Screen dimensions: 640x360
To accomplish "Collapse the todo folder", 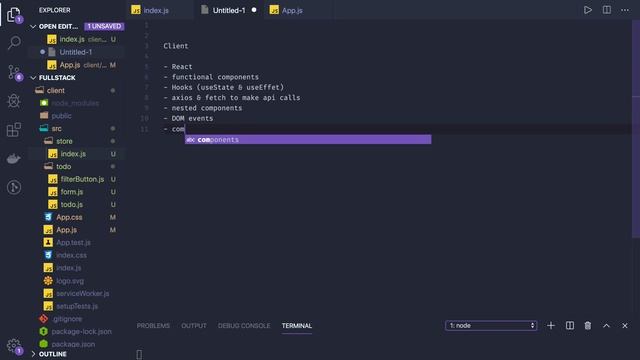I will click(x=76, y=166).
